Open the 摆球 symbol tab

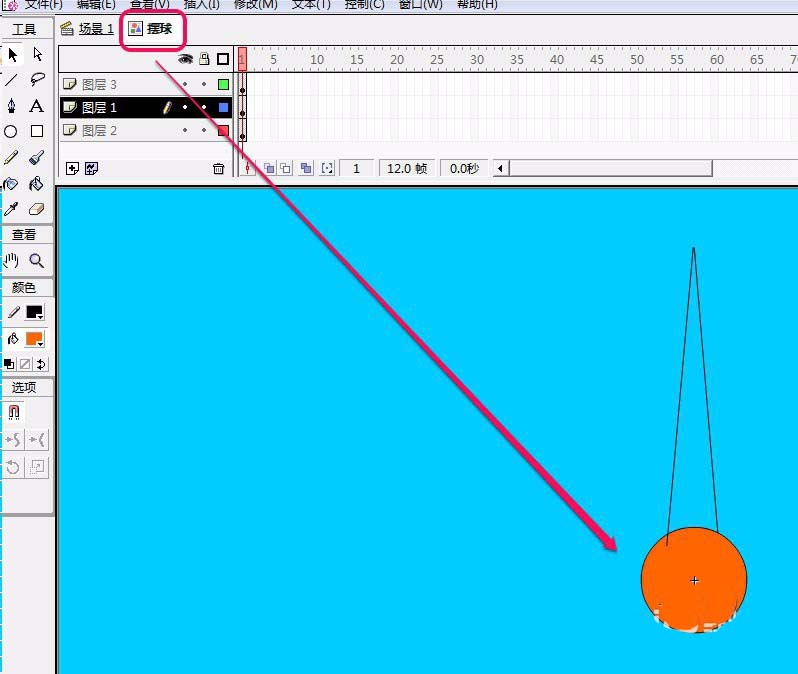pos(152,29)
